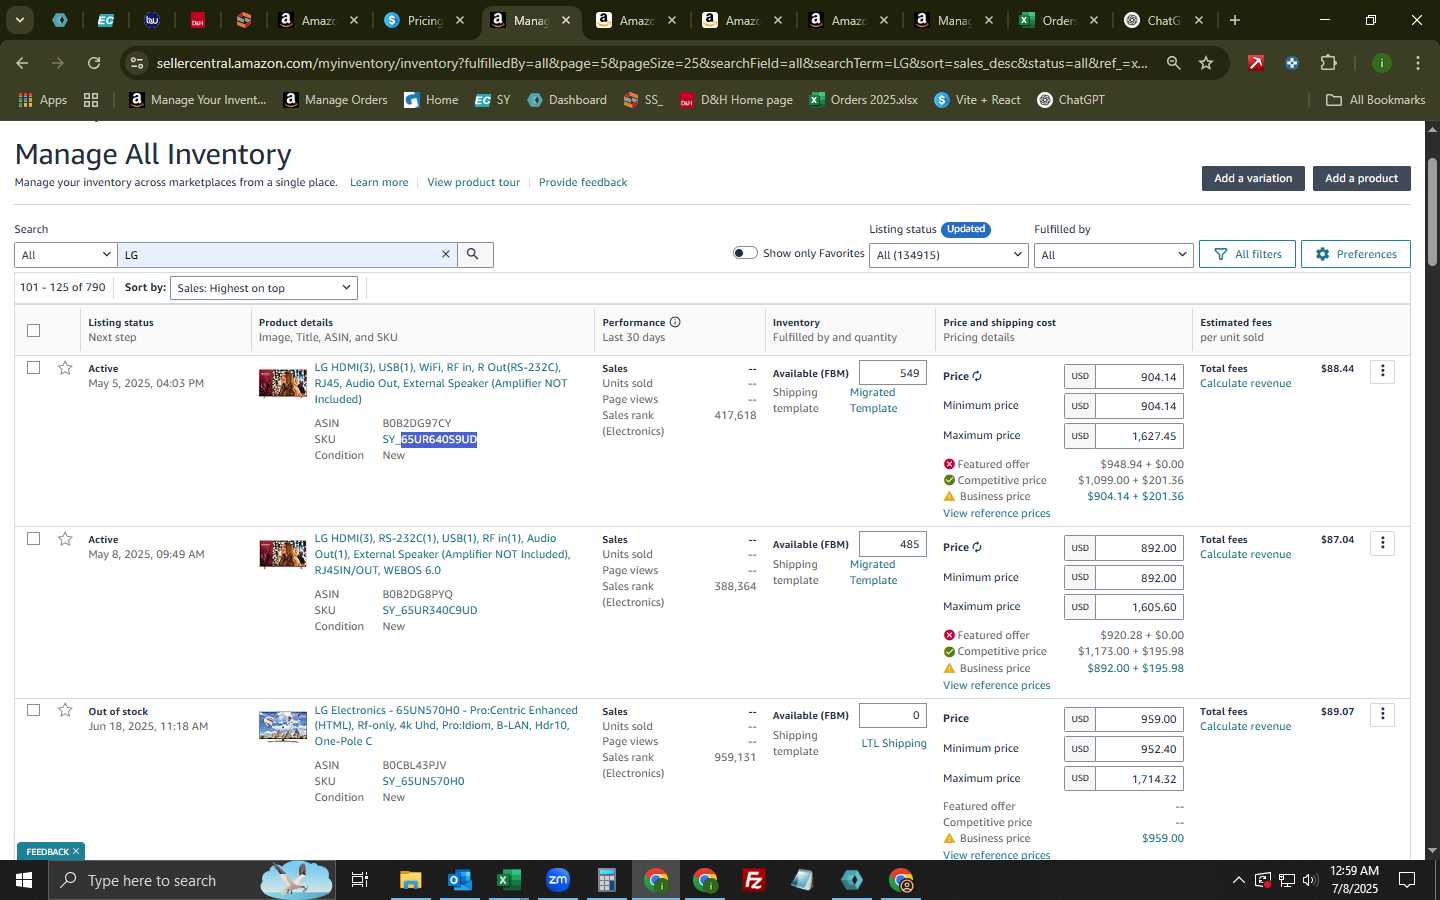Screen dimensions: 1440x900
Task: Open Outlook from the taskbar
Action: 459,880
